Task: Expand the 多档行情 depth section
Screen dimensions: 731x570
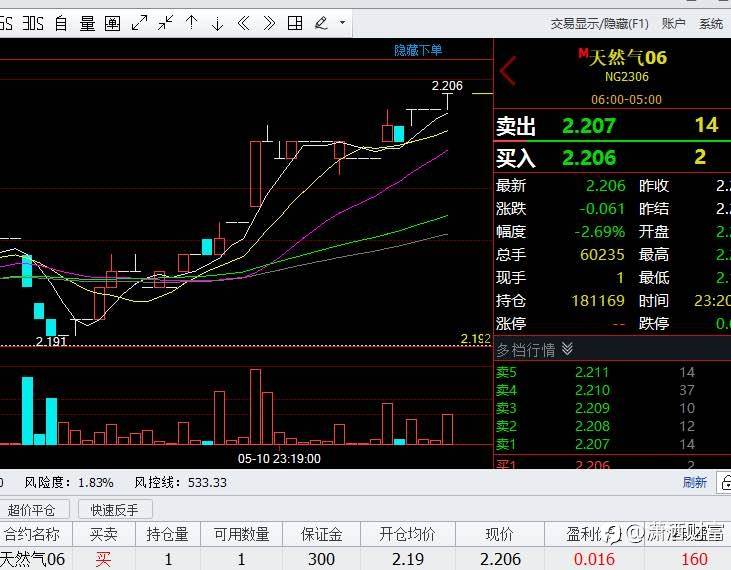Action: [x=534, y=350]
